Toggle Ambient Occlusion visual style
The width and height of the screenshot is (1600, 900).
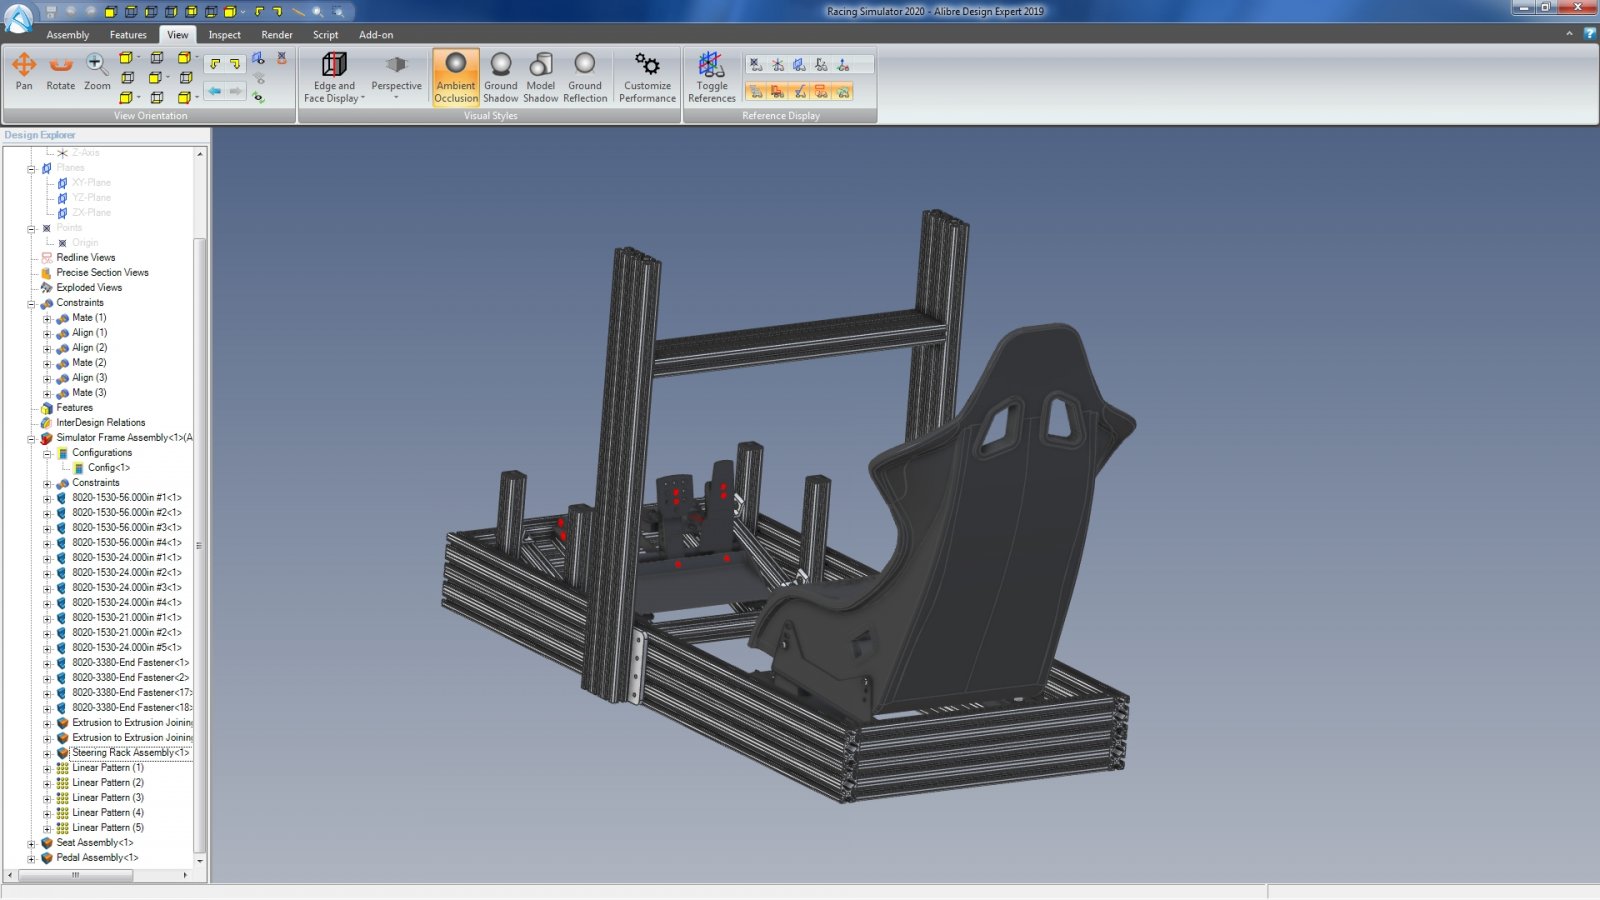[456, 76]
